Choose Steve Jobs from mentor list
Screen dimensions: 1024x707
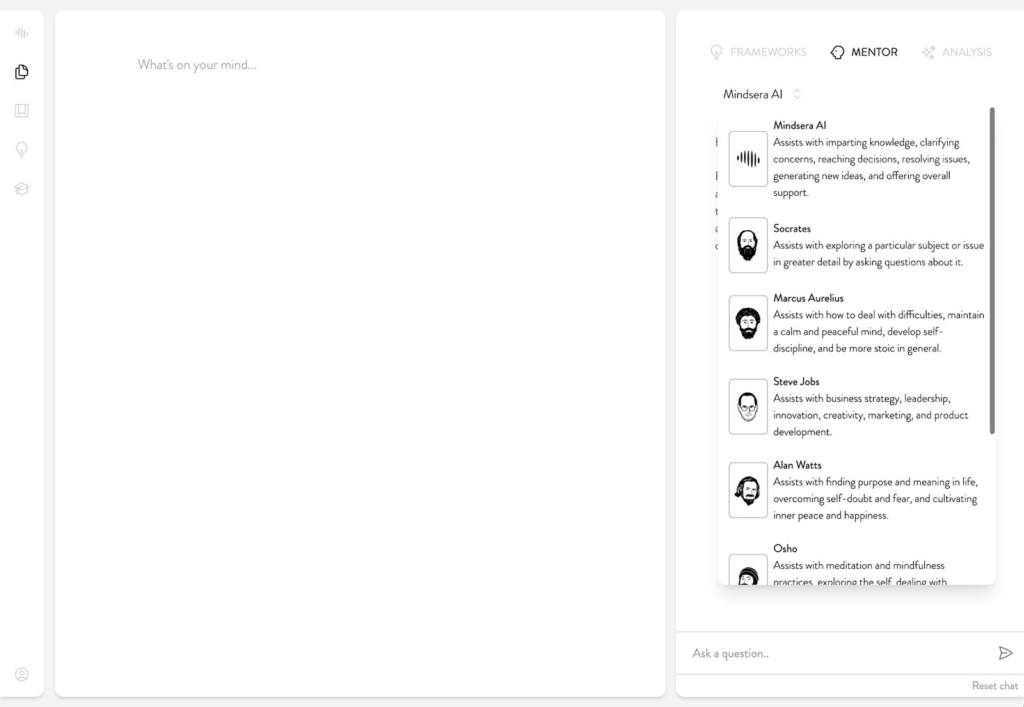point(856,406)
